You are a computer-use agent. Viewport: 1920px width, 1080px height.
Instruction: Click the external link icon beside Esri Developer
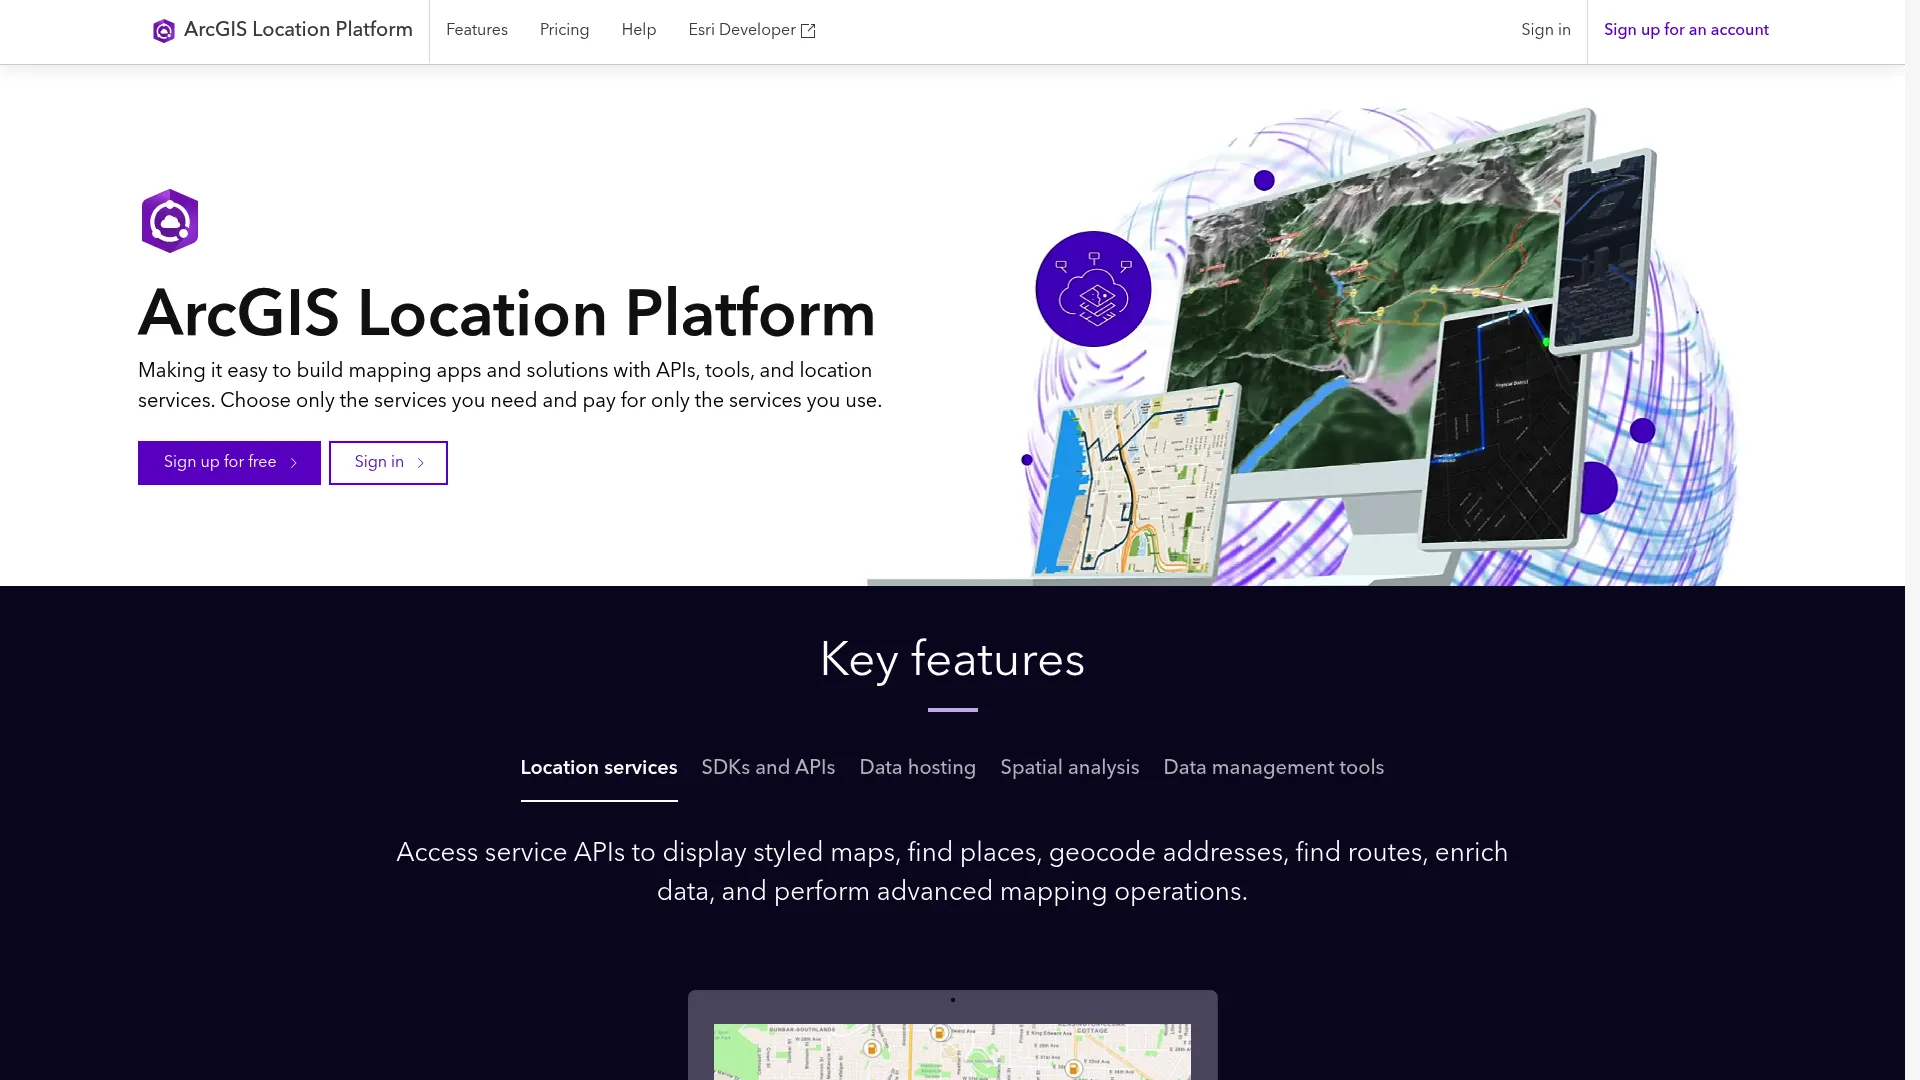[808, 31]
